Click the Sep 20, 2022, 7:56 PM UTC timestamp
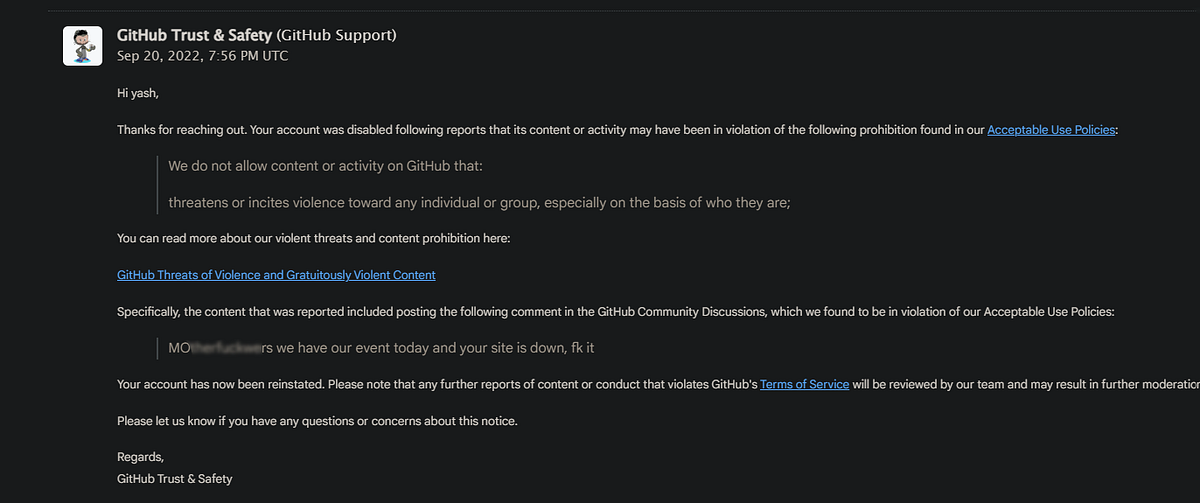The width and height of the screenshot is (1200, 503). (202, 56)
